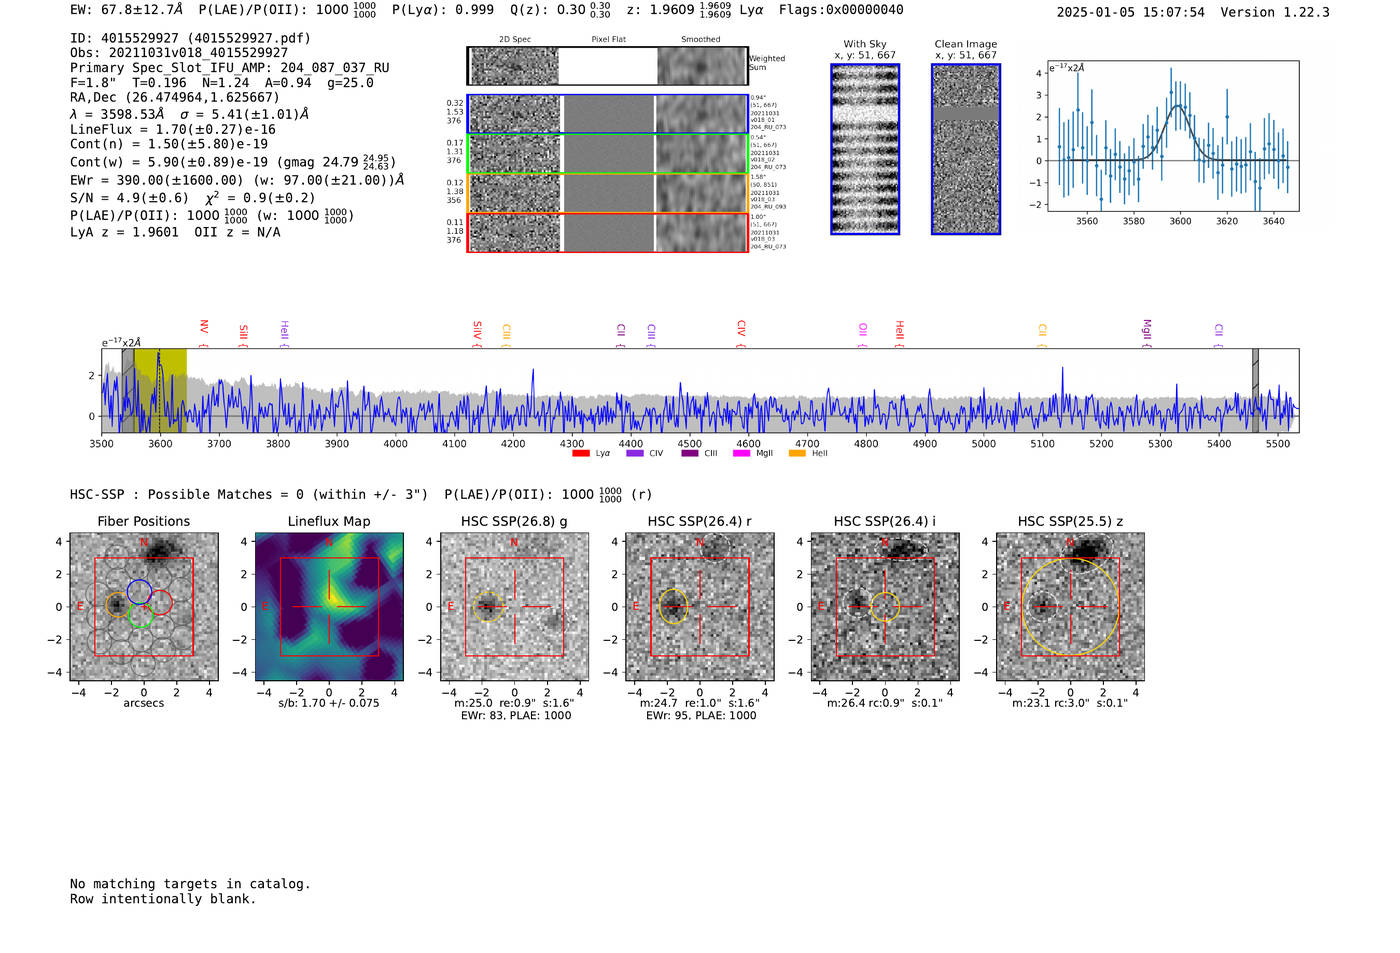This screenshot has width=1400, height=953.
Task: Select the OII line marker label
Action: [863, 329]
